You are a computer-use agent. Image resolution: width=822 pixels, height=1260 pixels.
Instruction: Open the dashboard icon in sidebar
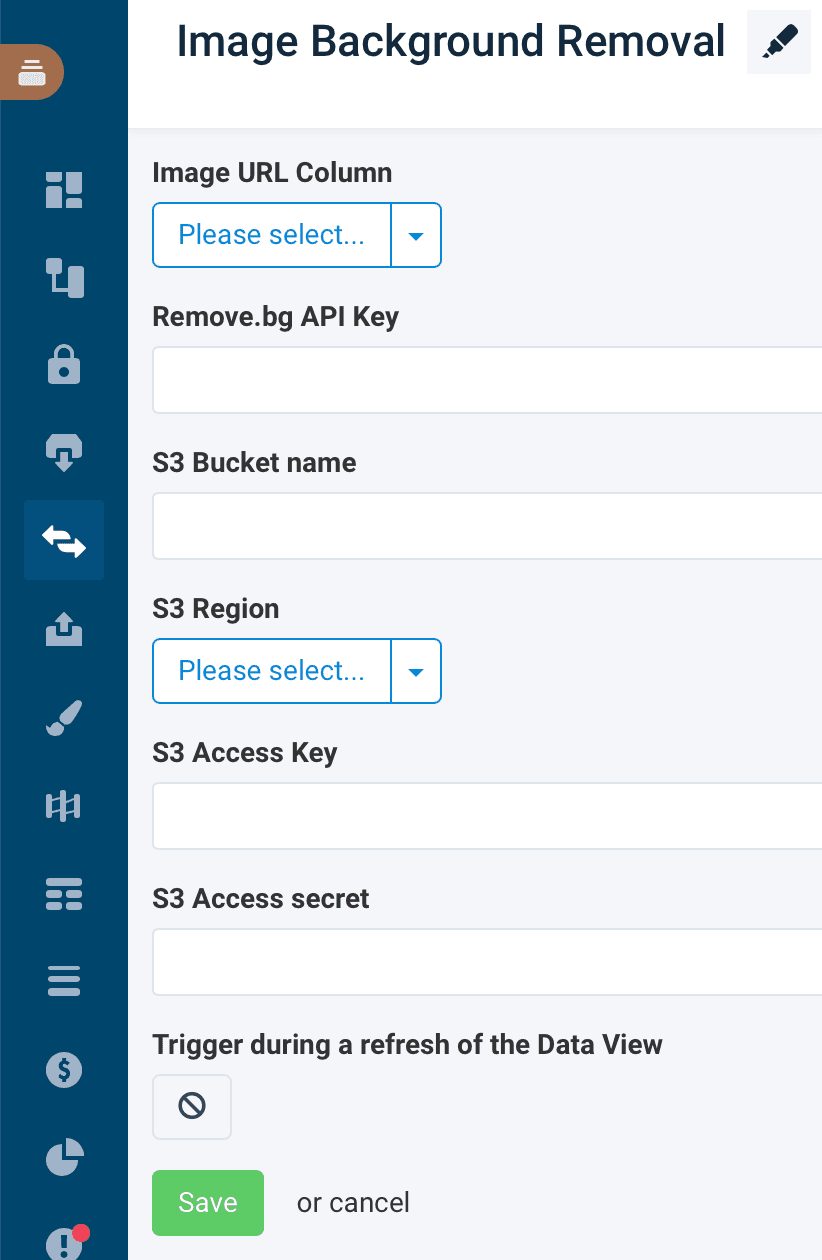pos(64,189)
